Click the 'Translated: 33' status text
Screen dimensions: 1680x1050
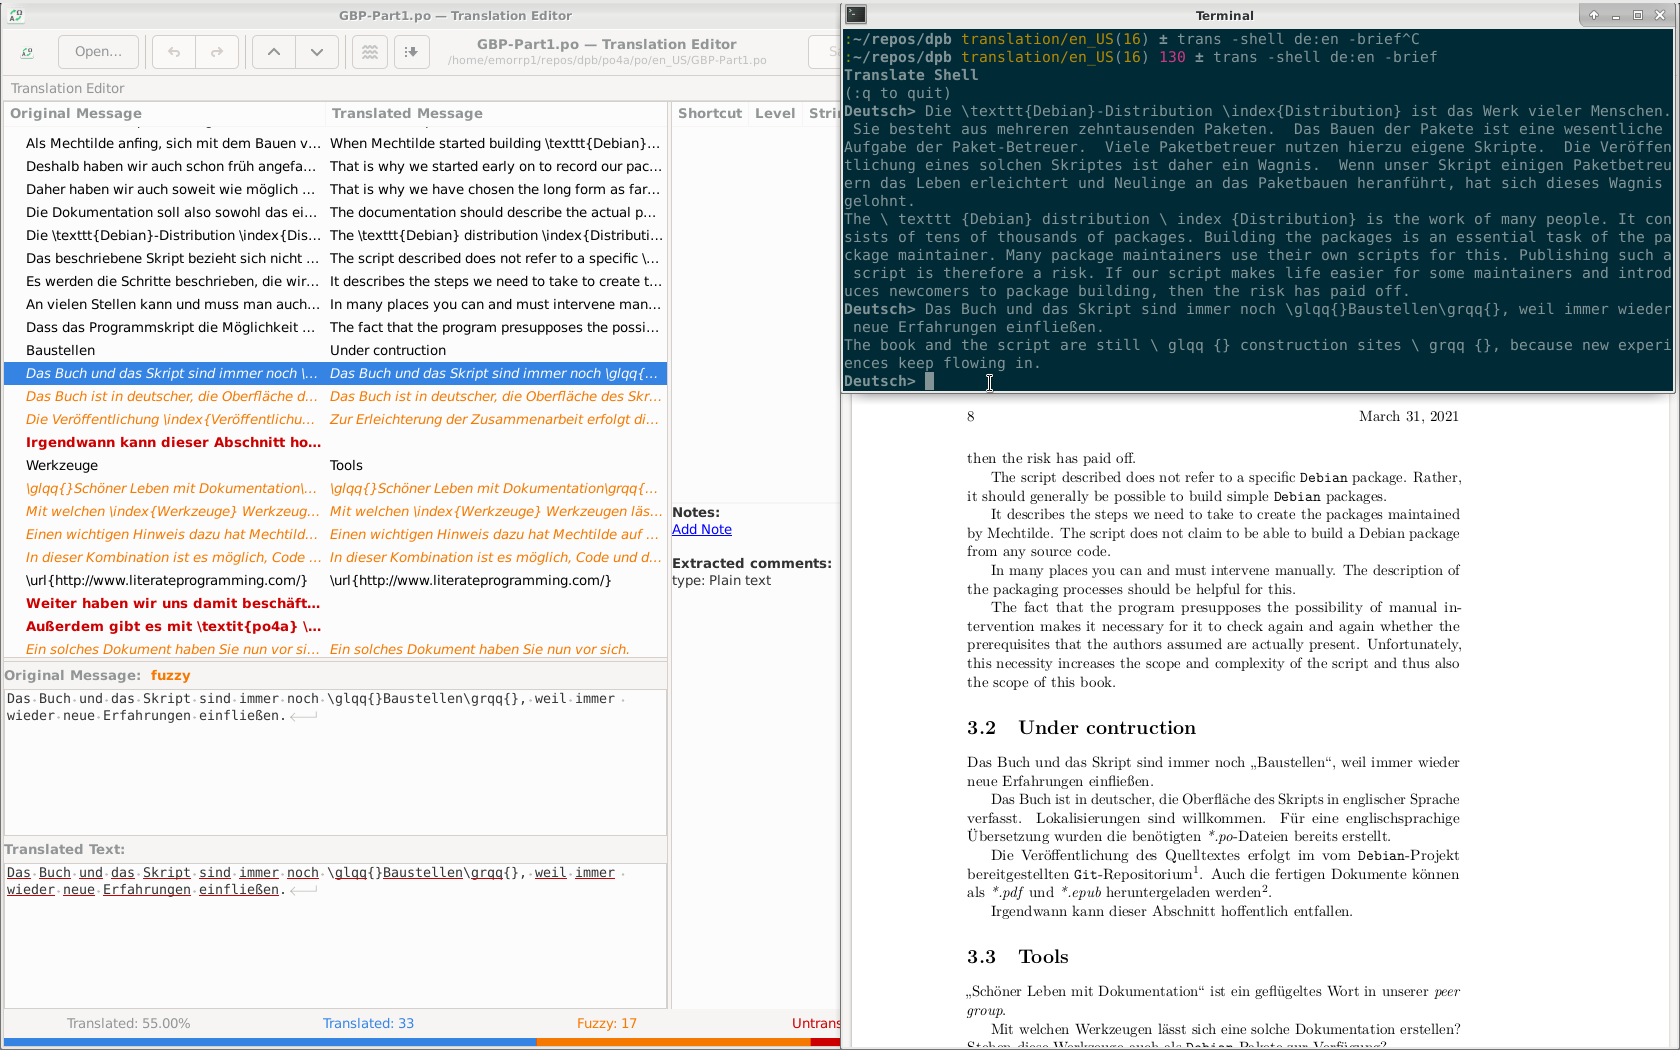click(368, 1023)
